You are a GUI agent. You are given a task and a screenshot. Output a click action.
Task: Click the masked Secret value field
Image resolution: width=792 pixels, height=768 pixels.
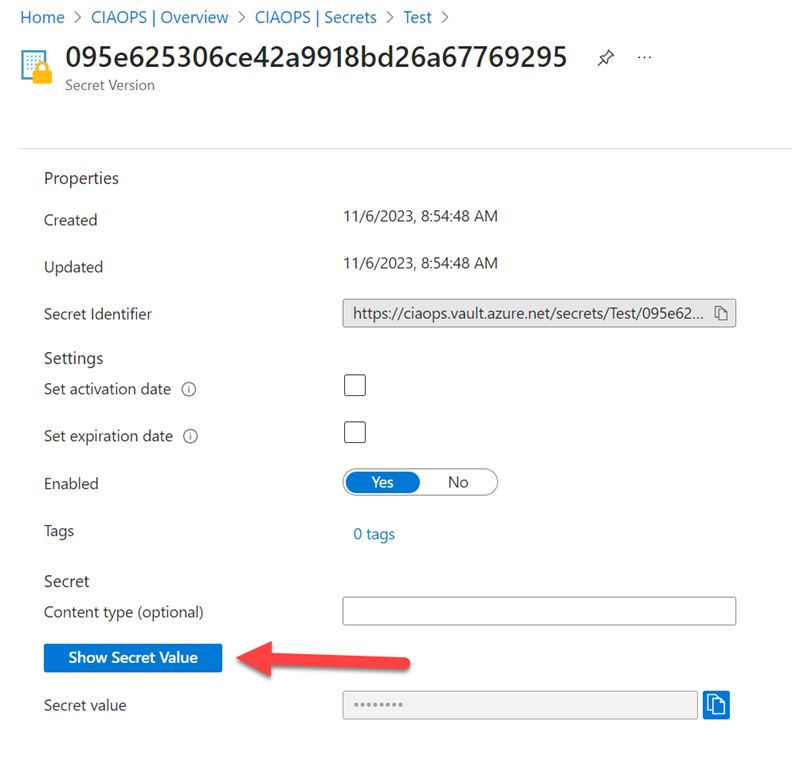tap(520, 705)
